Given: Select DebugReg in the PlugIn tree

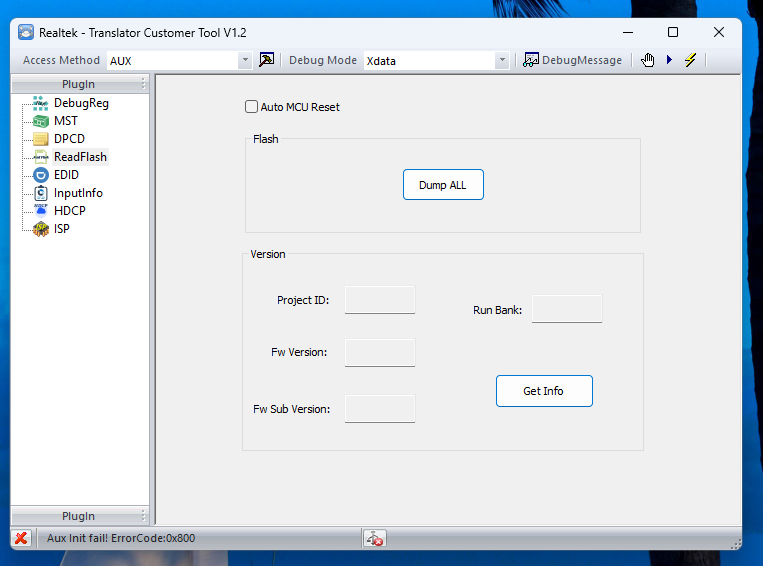Looking at the screenshot, I should (81, 103).
